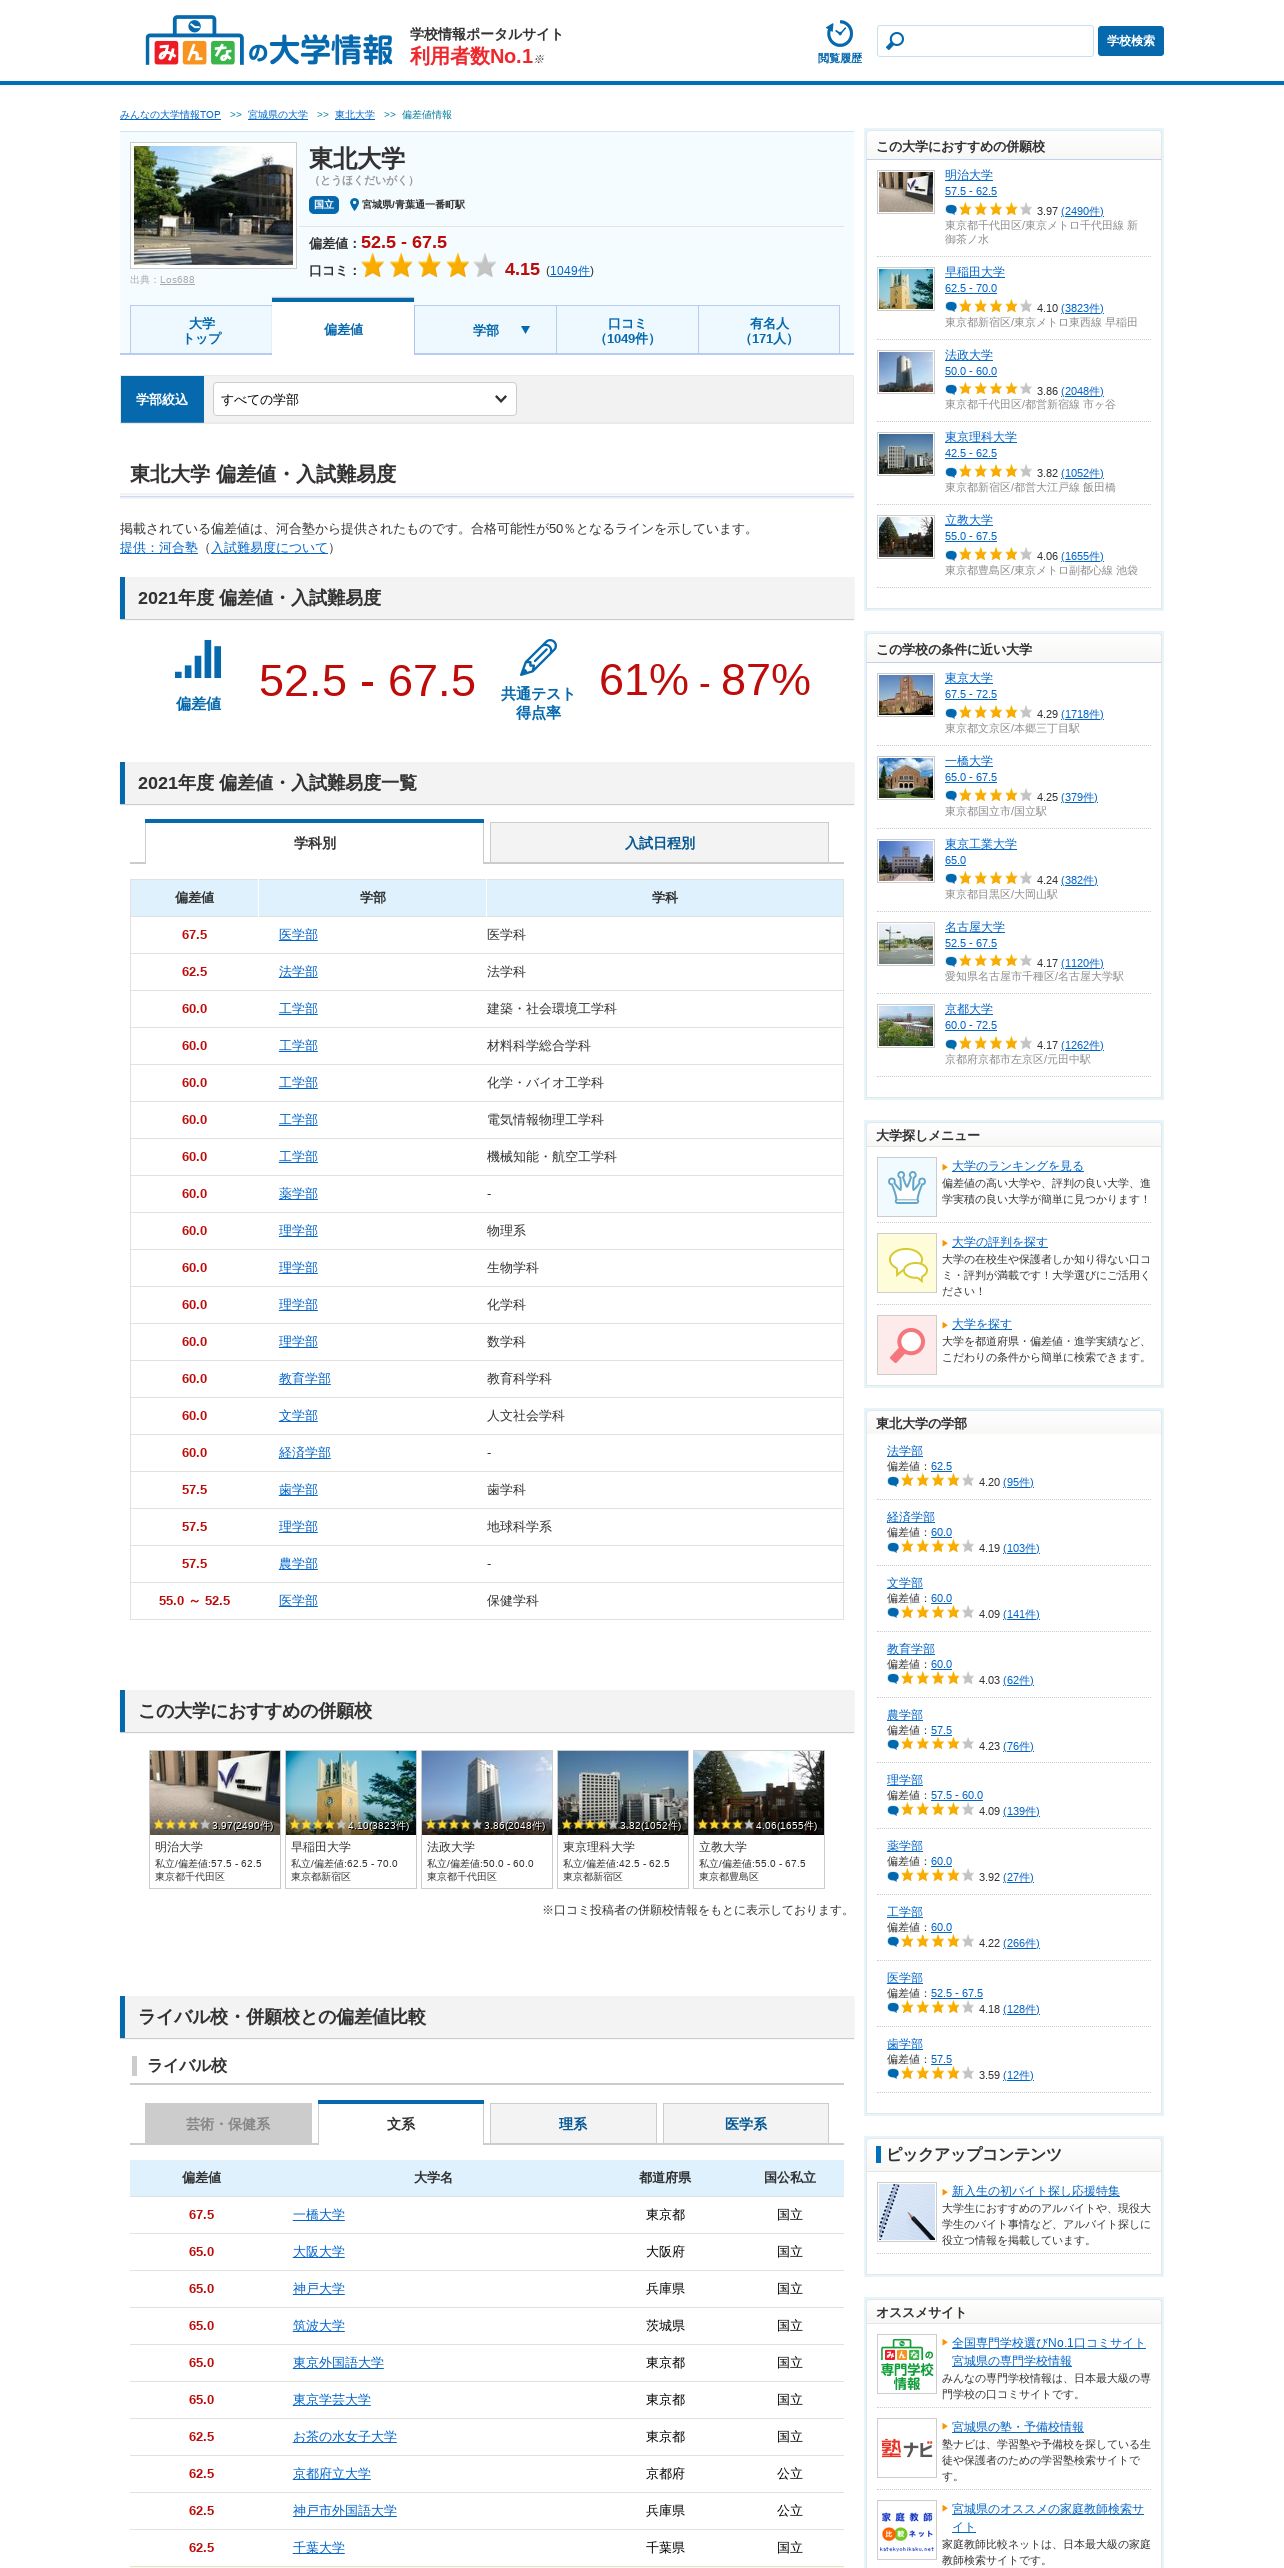Click the 専門学校情報 logo icon

pyautogui.click(x=906, y=2364)
